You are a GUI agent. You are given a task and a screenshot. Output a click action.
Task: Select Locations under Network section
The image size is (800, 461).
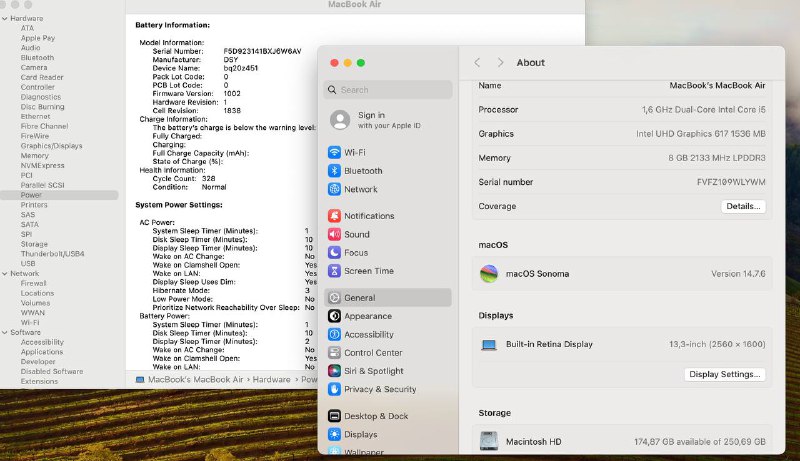[37, 293]
